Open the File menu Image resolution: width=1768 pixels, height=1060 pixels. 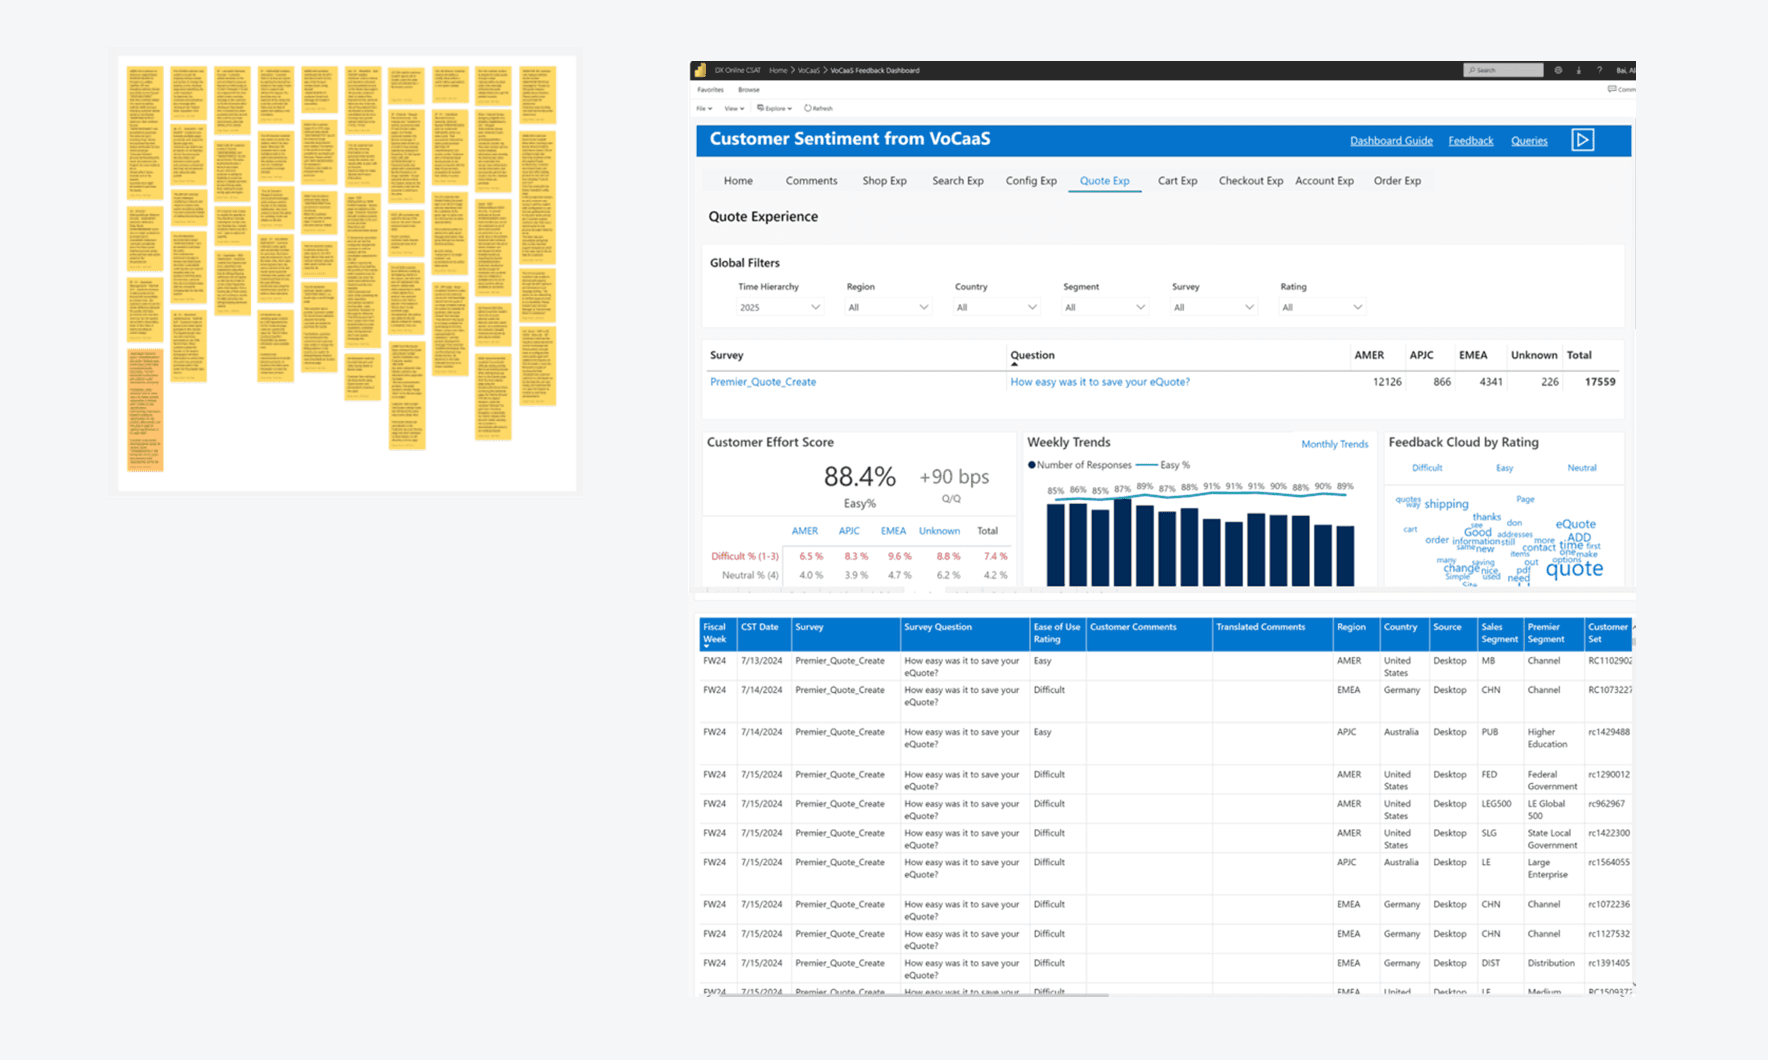[704, 108]
